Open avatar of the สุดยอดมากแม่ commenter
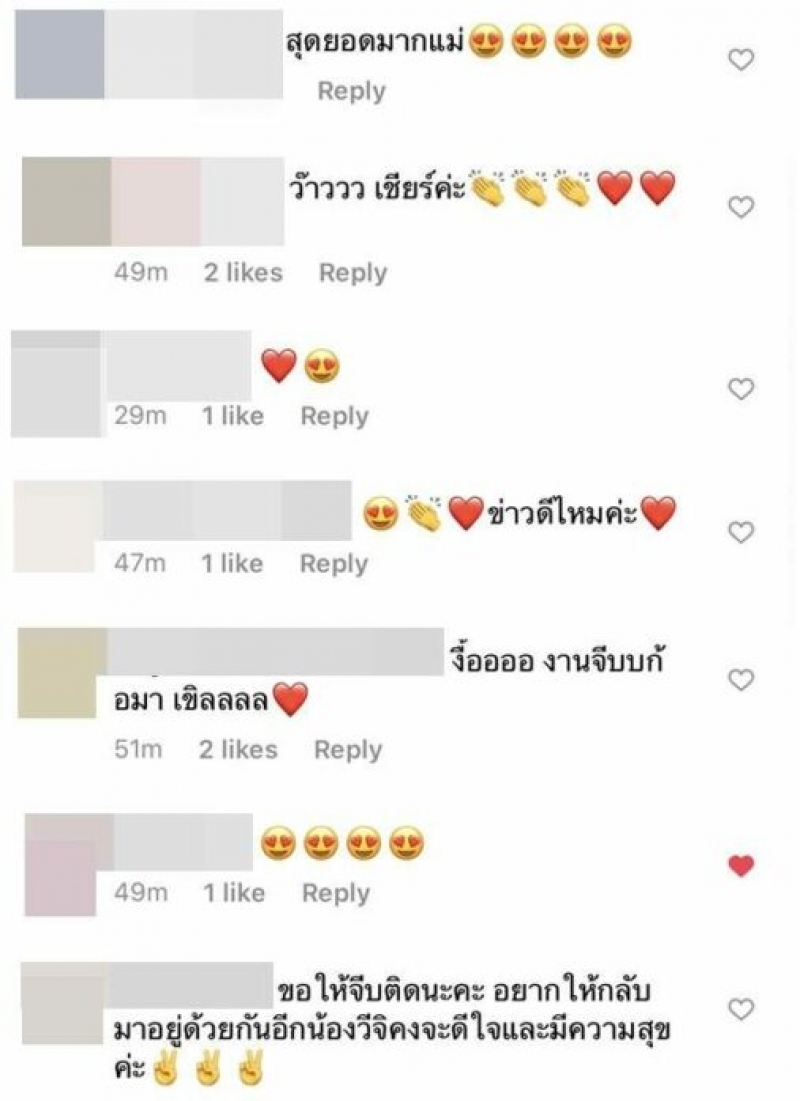 (60, 54)
